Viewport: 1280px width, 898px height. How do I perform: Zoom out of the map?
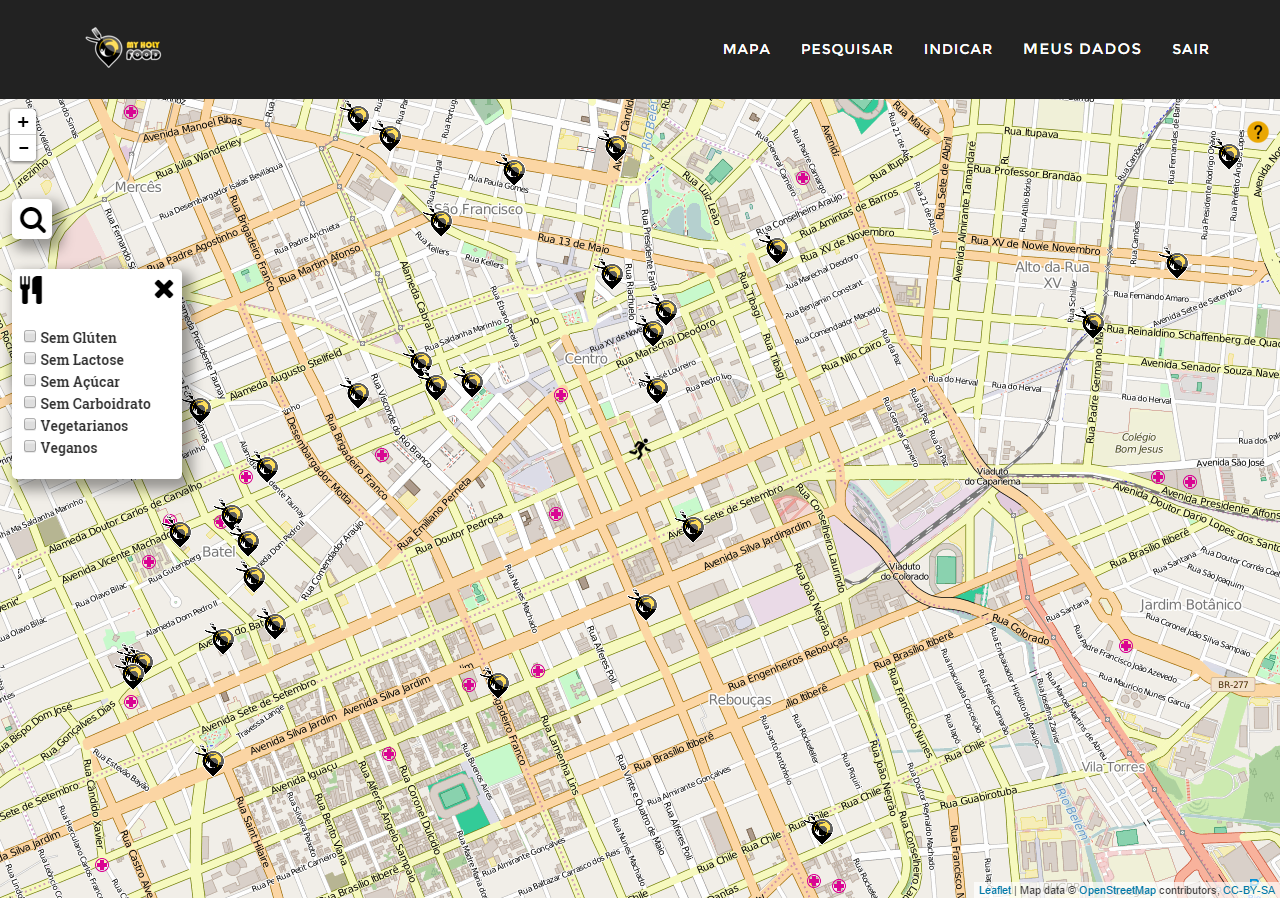tap(23, 148)
